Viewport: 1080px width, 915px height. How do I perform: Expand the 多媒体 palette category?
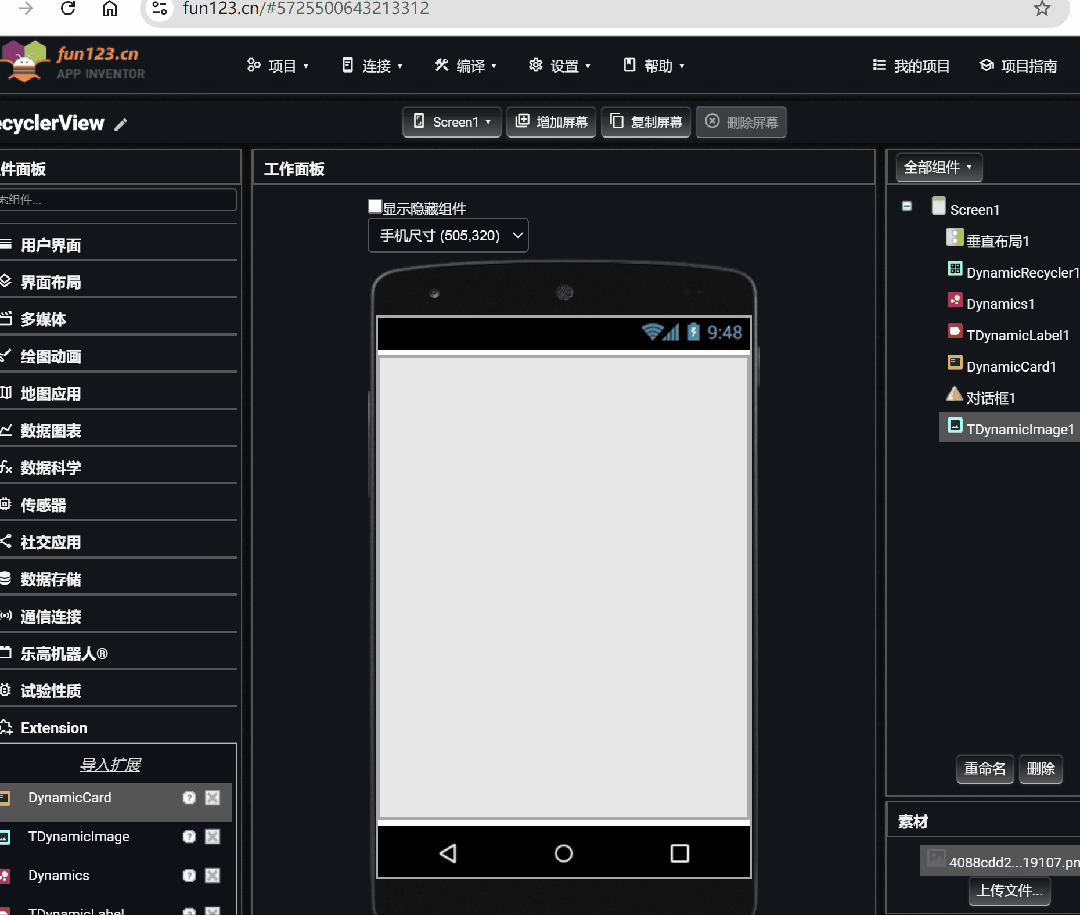118,319
